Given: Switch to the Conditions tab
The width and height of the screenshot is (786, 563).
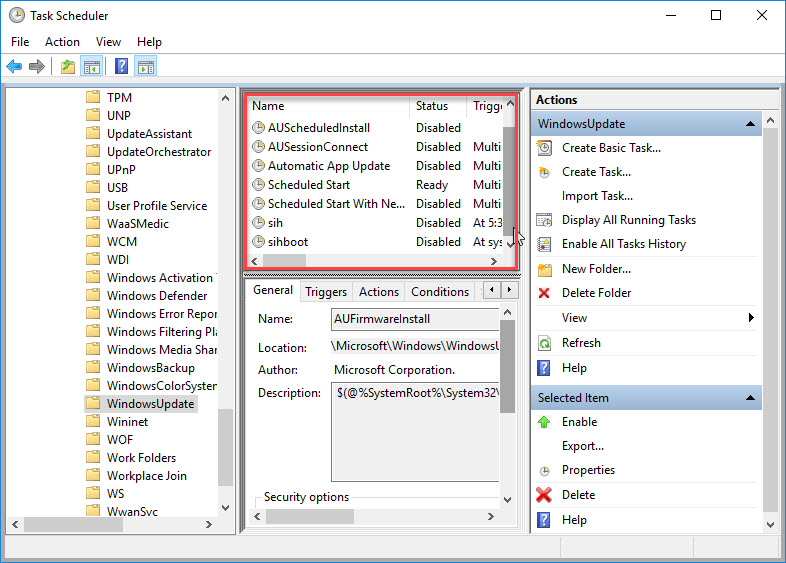Looking at the screenshot, I should coord(440,292).
